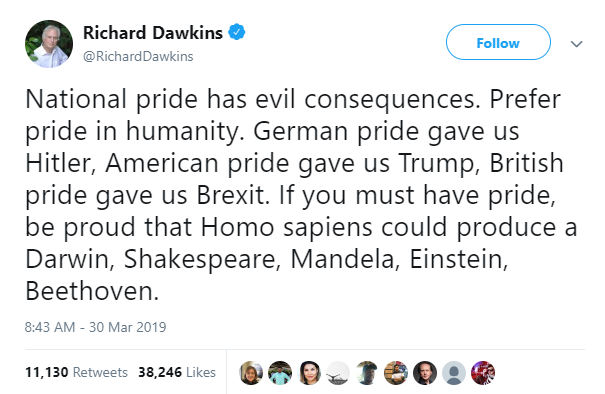Click the Follow button
This screenshot has height=394, width=605.
click(x=498, y=42)
